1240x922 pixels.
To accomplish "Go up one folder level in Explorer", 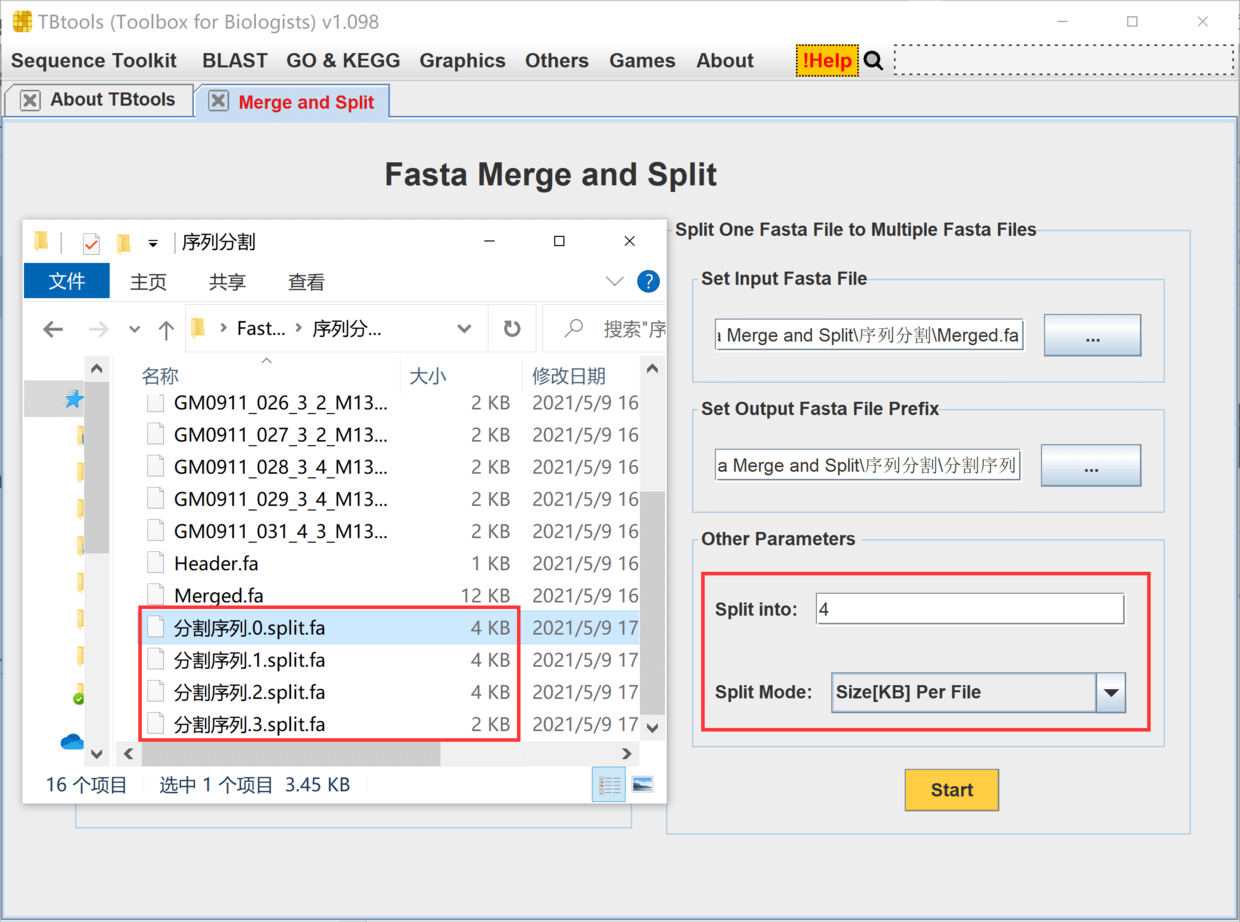I will click(166, 329).
